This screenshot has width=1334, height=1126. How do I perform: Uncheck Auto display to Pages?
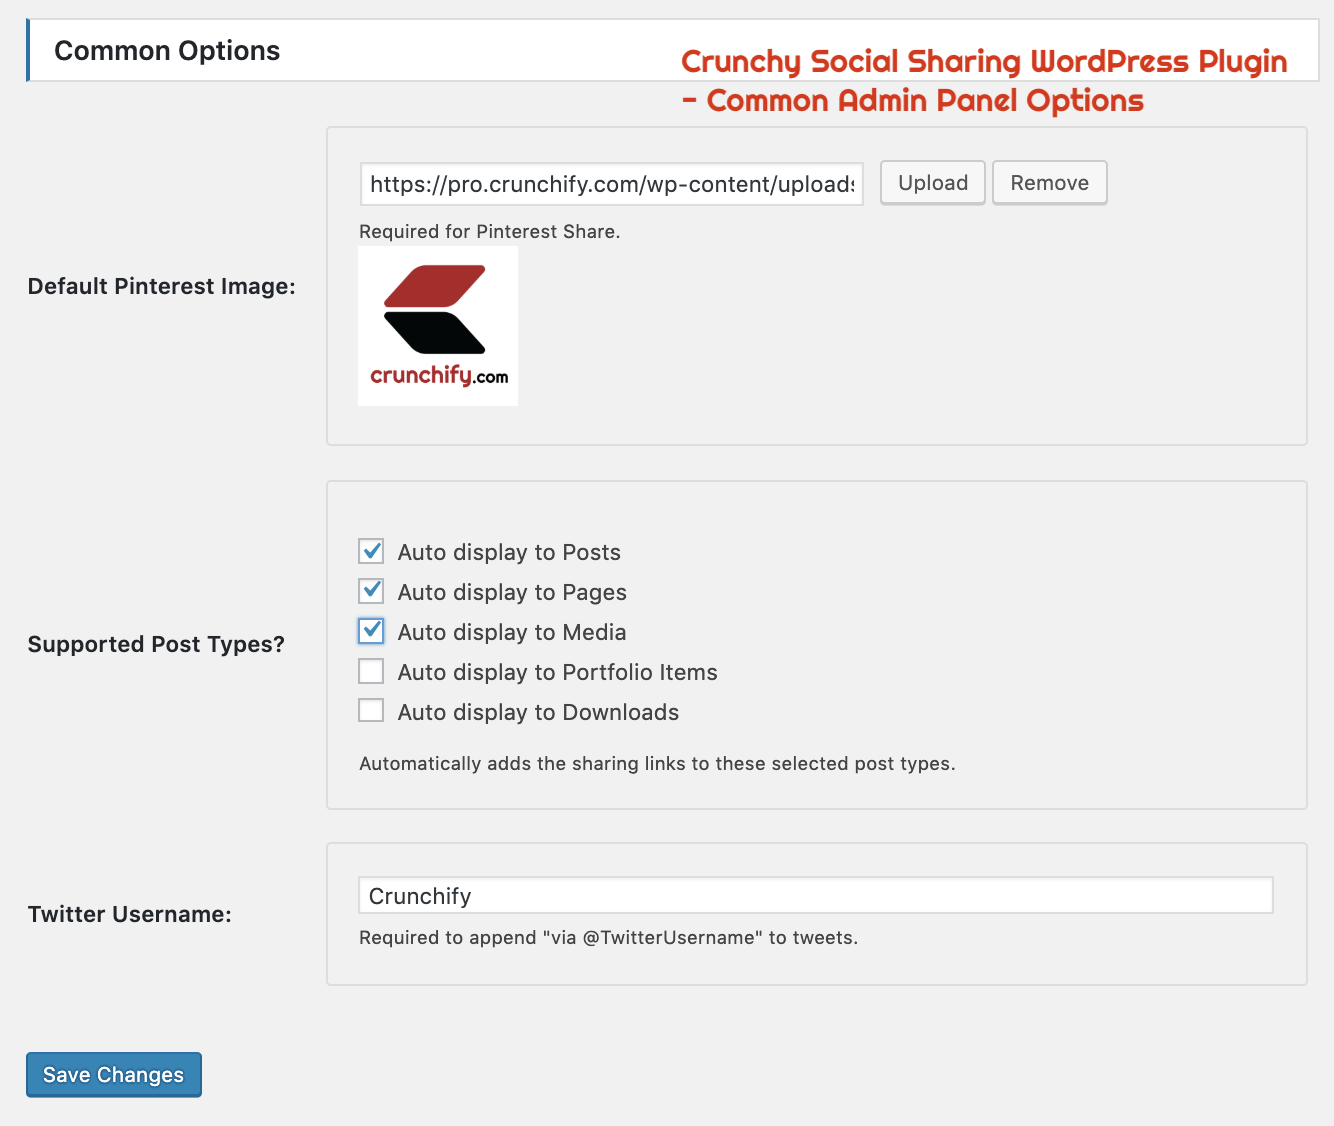coord(371,591)
